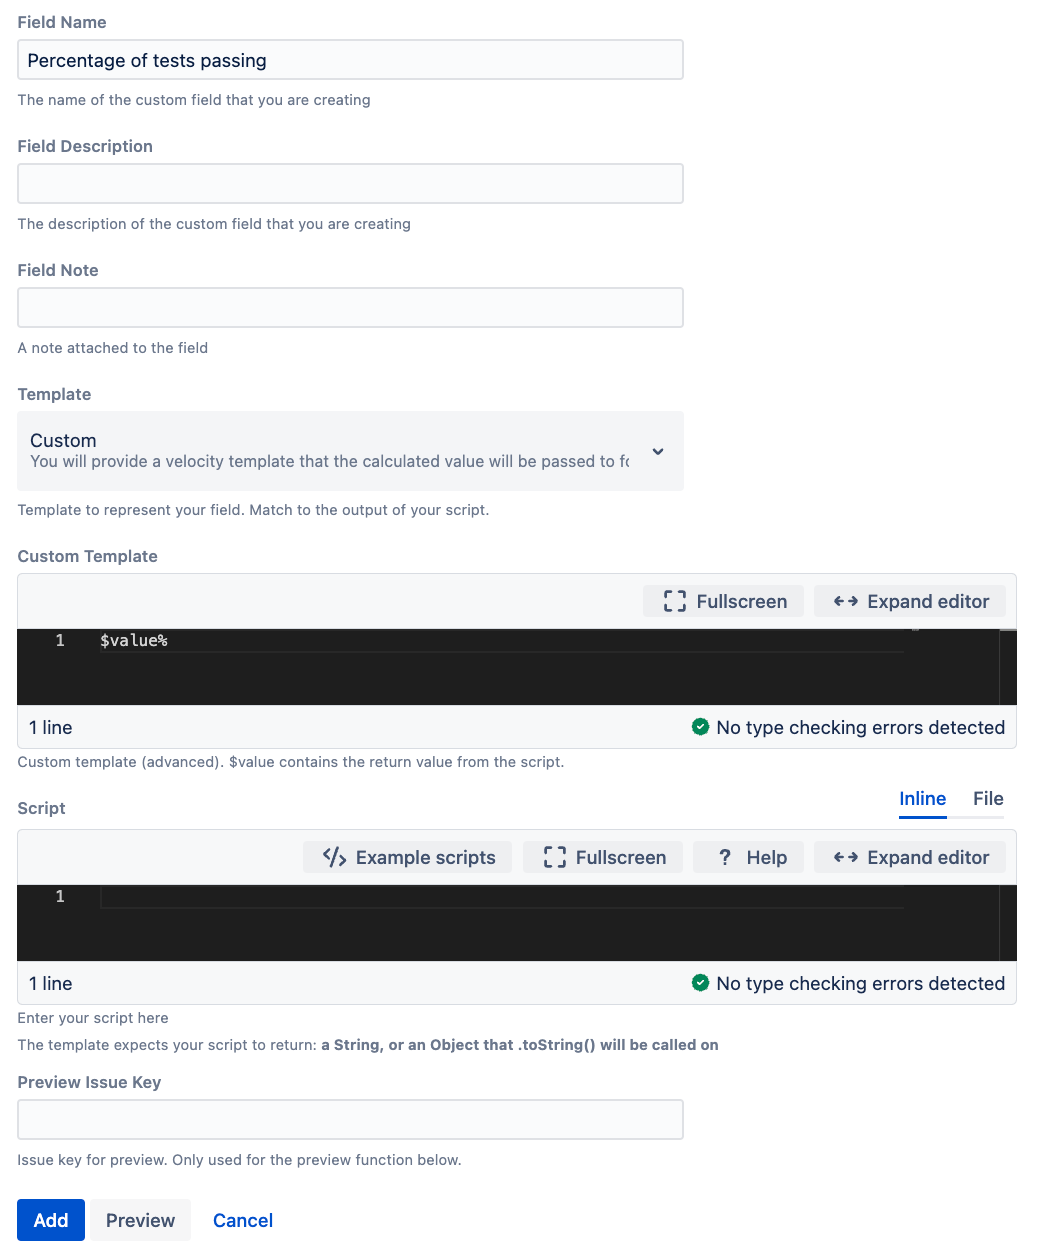
Task: Focus the Field Name input
Action: pos(350,60)
